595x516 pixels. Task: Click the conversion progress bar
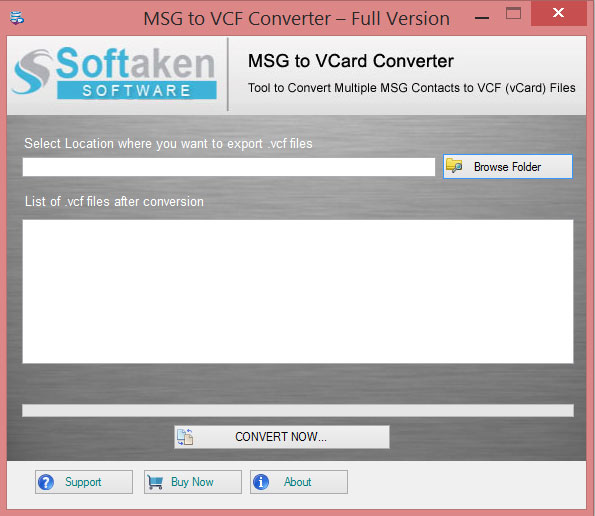298,411
